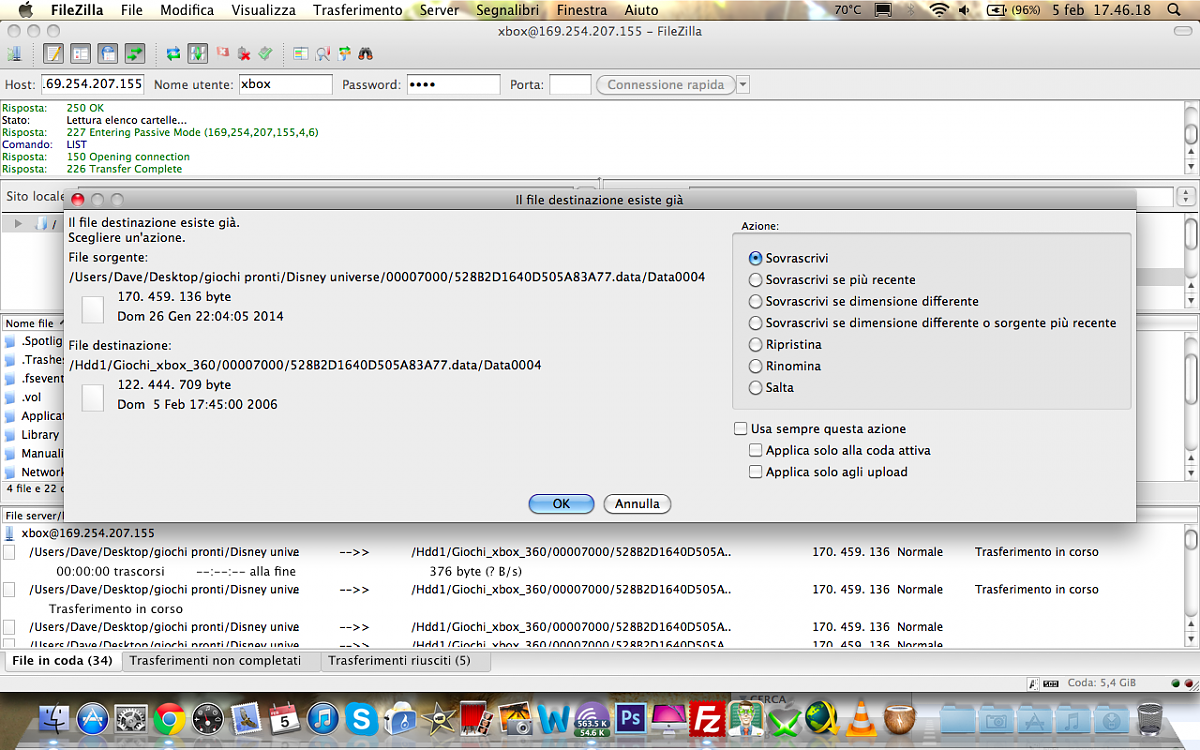Image resolution: width=1200 pixels, height=750 pixels.
Task: Select "Sovrascrivi se più recente" option
Action: coord(756,280)
